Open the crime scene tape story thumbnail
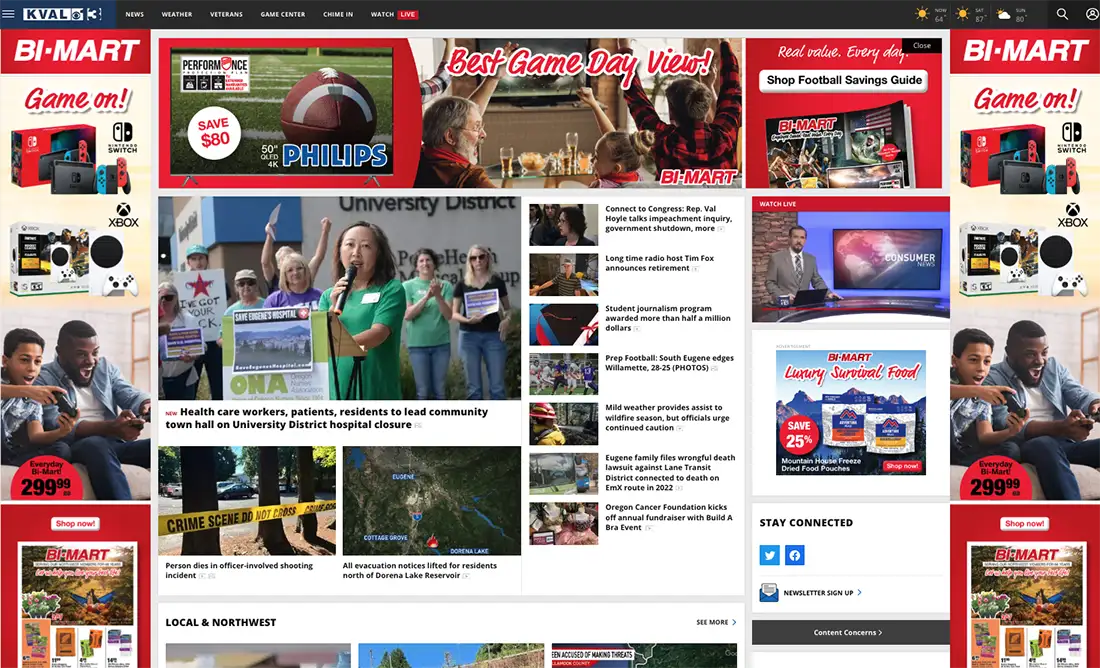 247,501
